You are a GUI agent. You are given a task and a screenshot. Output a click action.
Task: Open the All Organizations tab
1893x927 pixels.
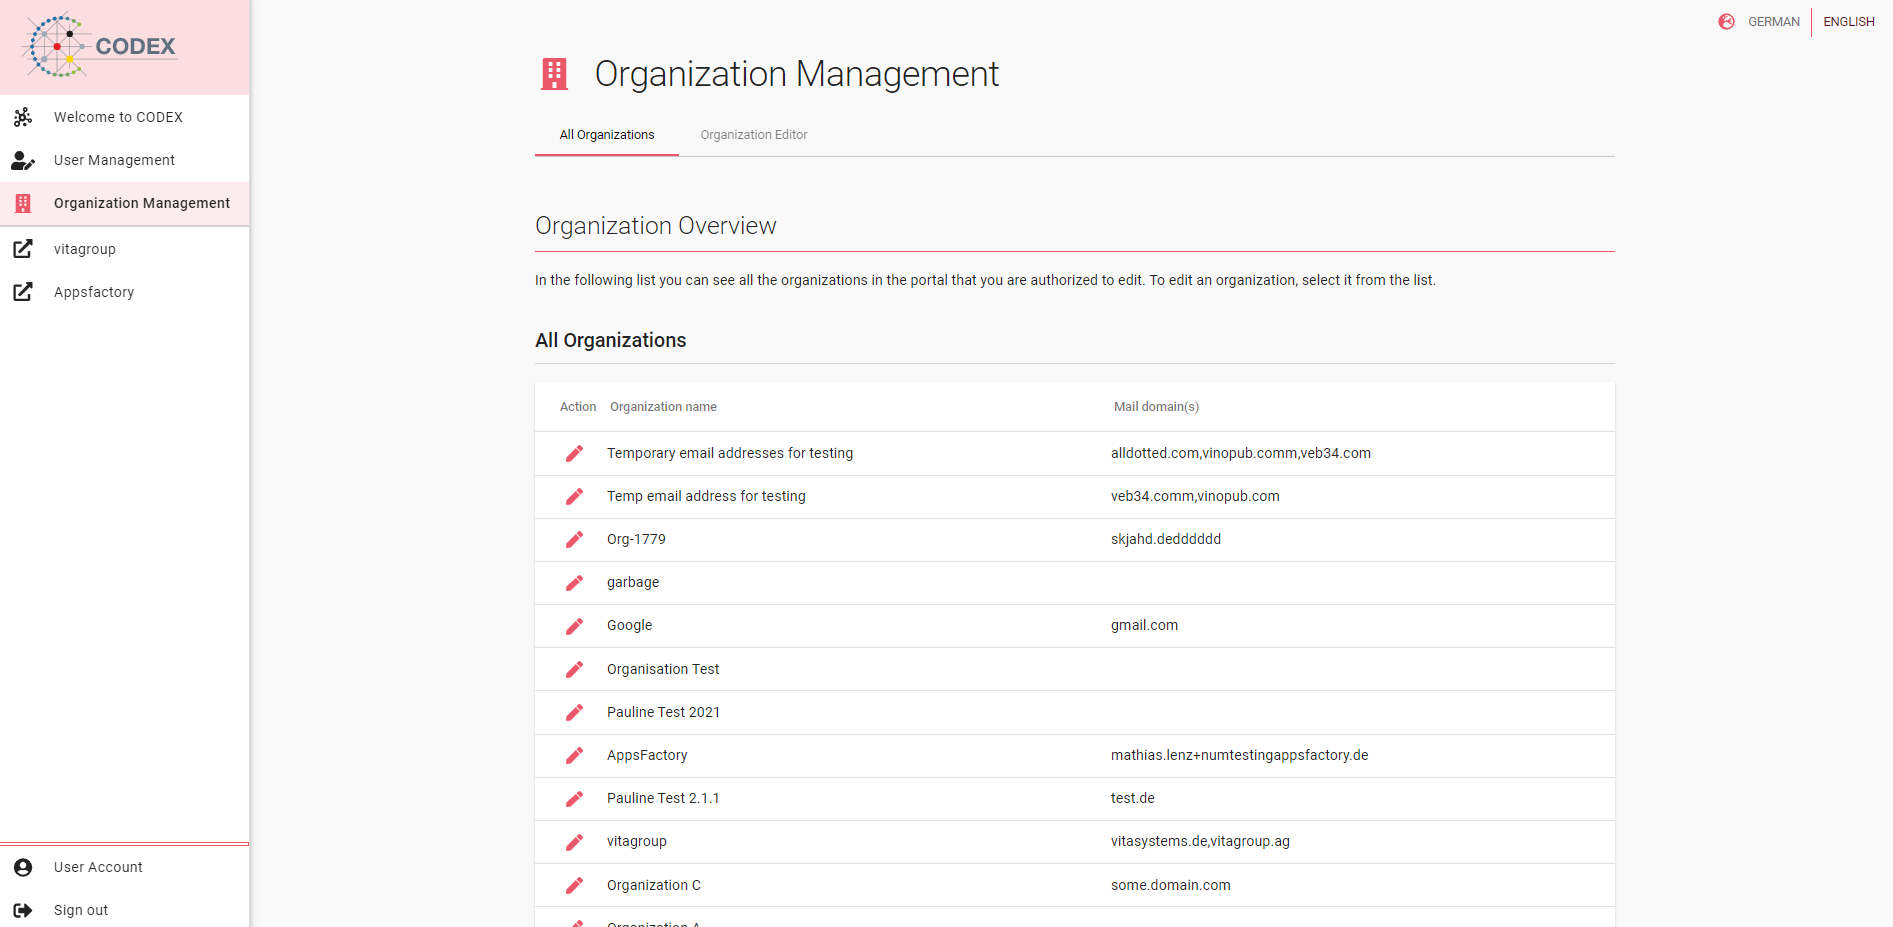(x=607, y=135)
